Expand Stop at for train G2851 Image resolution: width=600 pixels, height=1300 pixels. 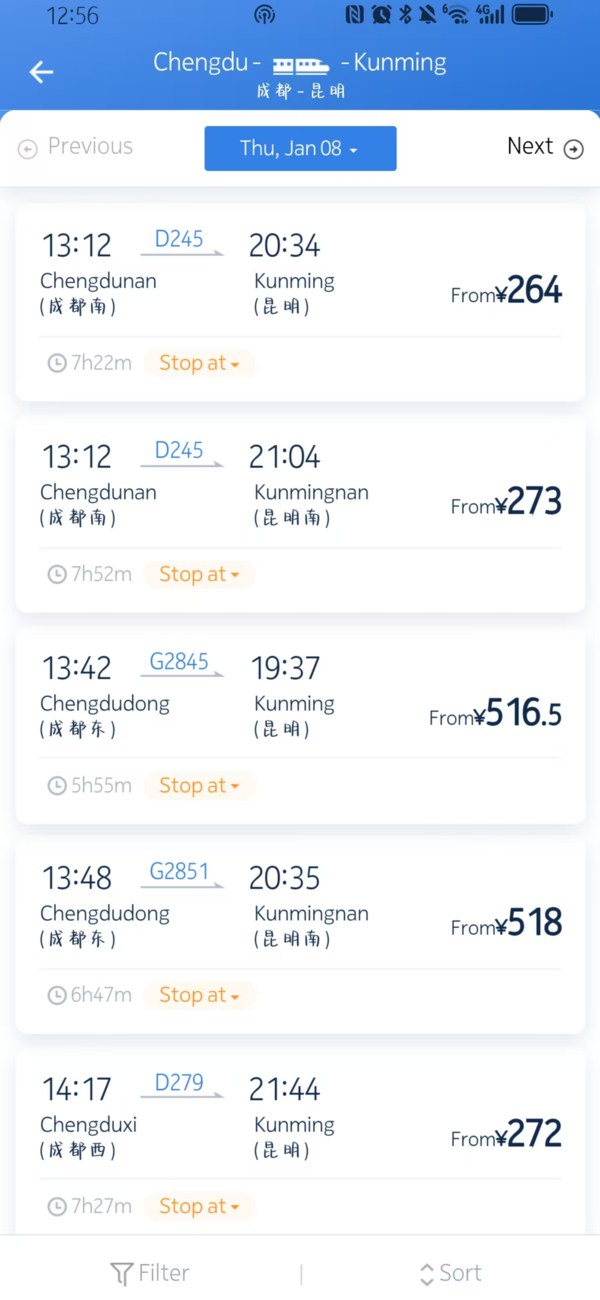[x=199, y=995]
